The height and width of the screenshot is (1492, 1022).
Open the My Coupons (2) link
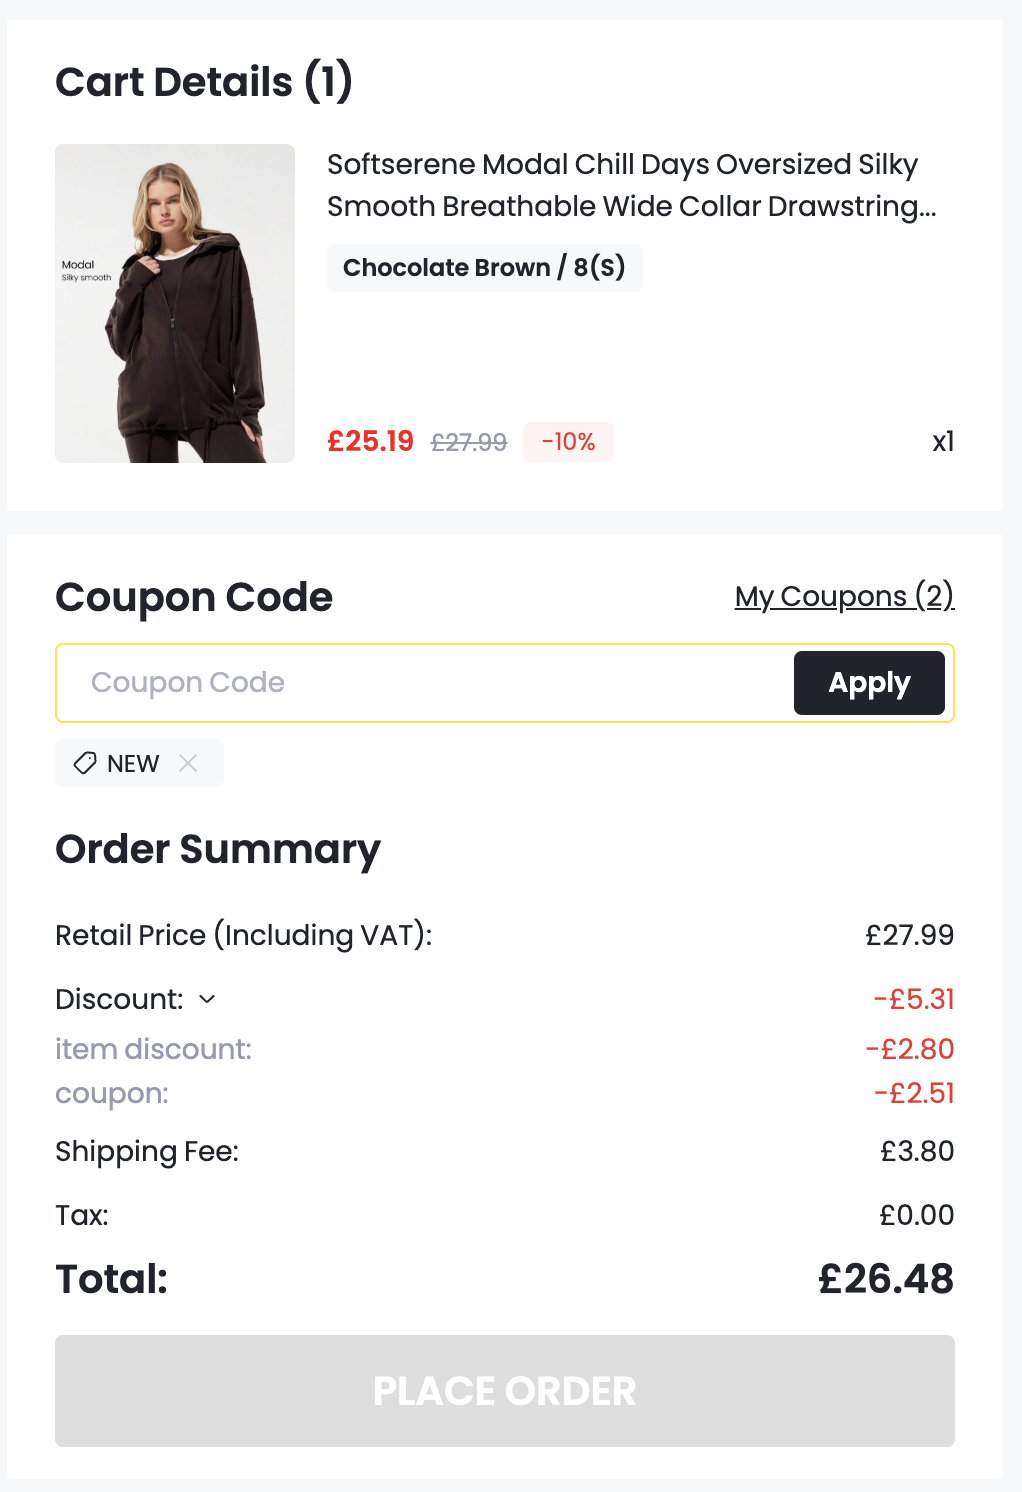tap(844, 596)
